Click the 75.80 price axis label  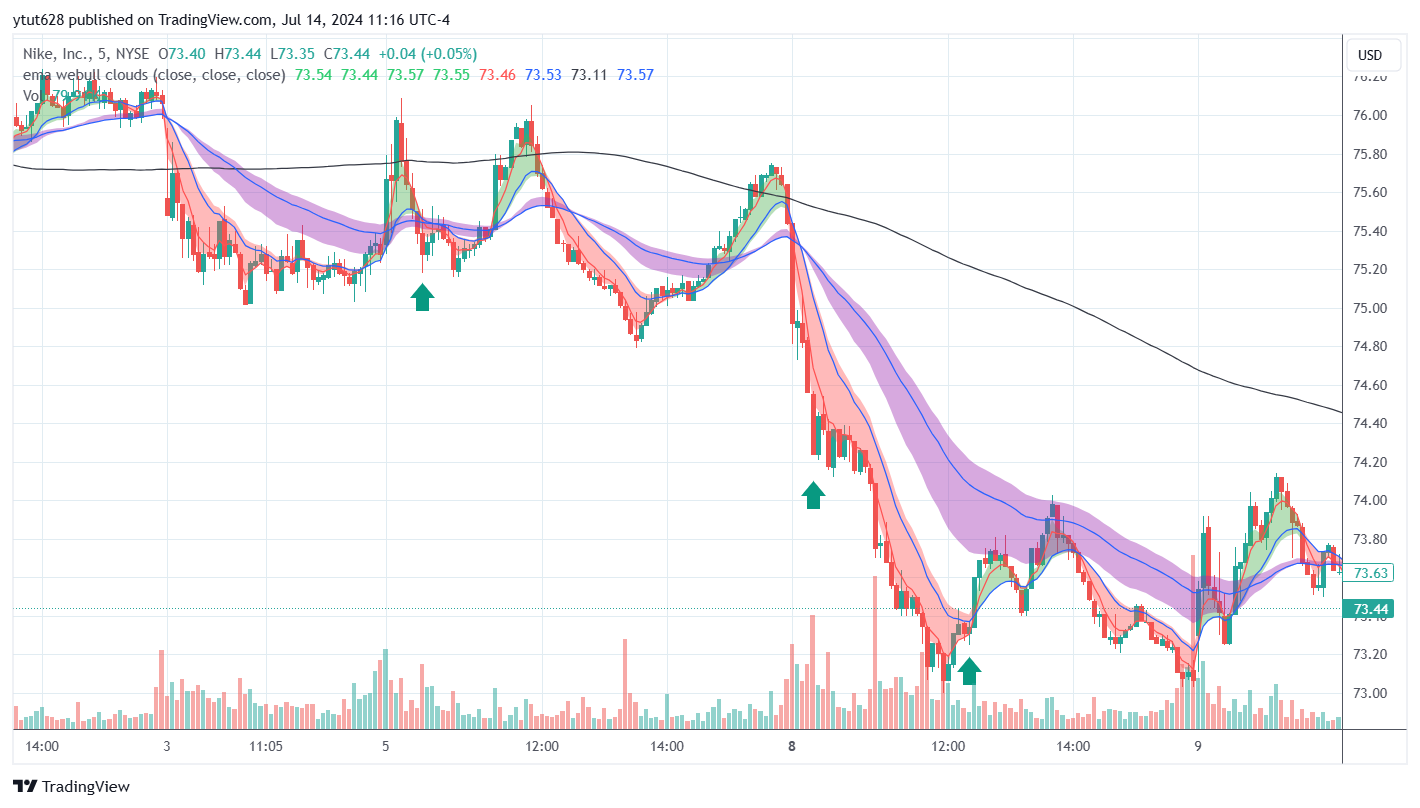point(1370,154)
